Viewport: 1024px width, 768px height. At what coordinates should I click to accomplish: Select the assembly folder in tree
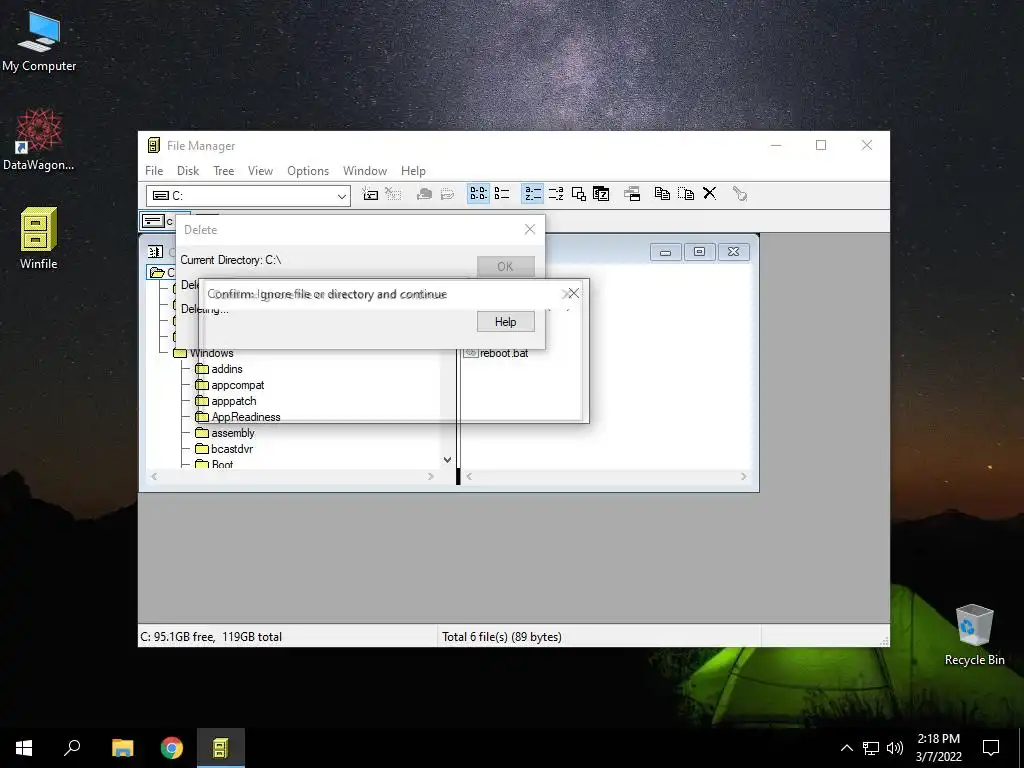(x=225, y=433)
